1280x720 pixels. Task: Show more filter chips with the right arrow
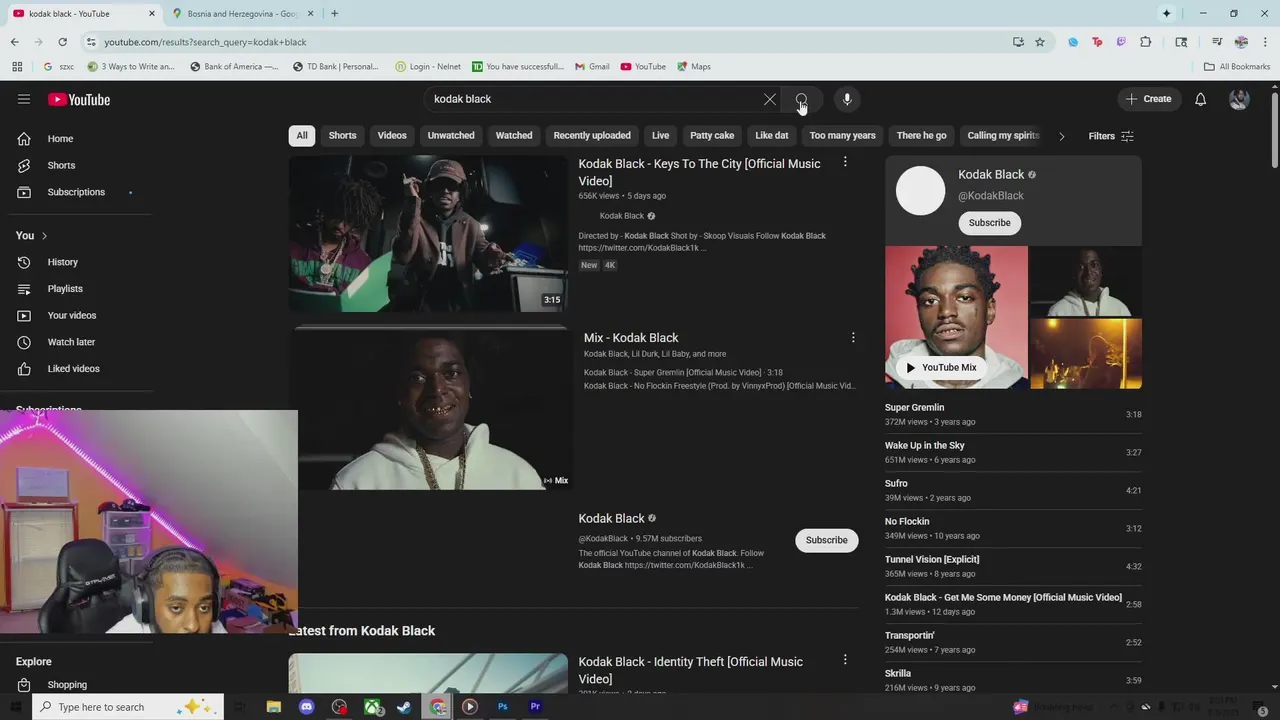[1061, 136]
